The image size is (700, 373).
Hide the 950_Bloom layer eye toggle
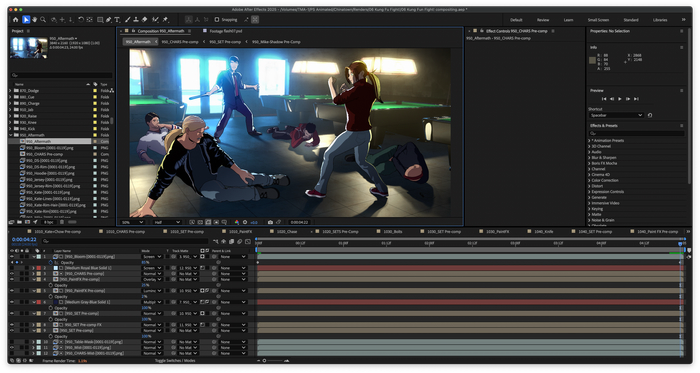tap(12, 257)
